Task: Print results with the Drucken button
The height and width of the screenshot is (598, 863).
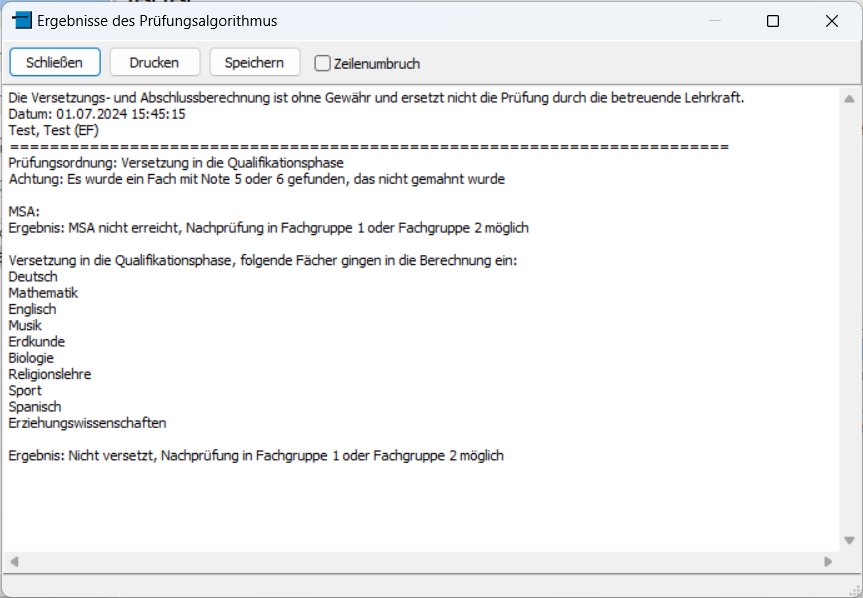Action: [155, 62]
